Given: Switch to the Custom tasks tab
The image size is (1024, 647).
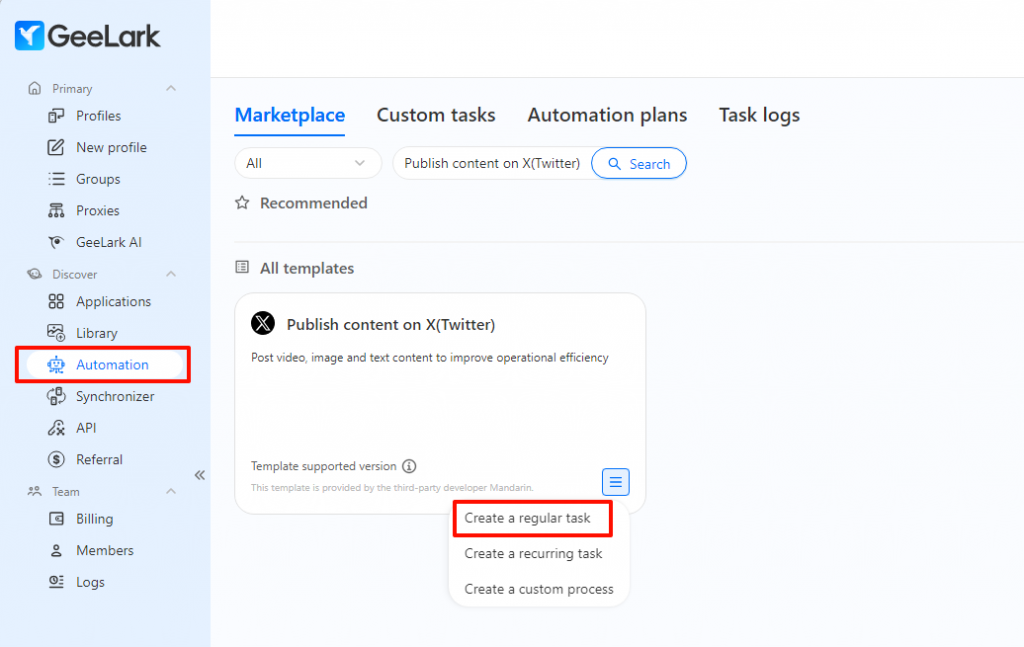Looking at the screenshot, I should click(436, 115).
